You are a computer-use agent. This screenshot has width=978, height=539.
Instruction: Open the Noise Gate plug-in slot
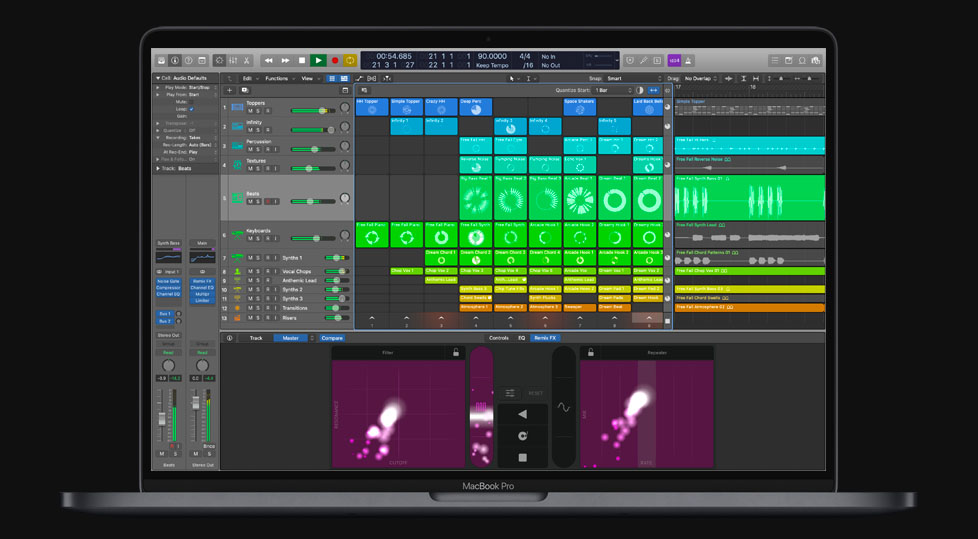point(168,281)
